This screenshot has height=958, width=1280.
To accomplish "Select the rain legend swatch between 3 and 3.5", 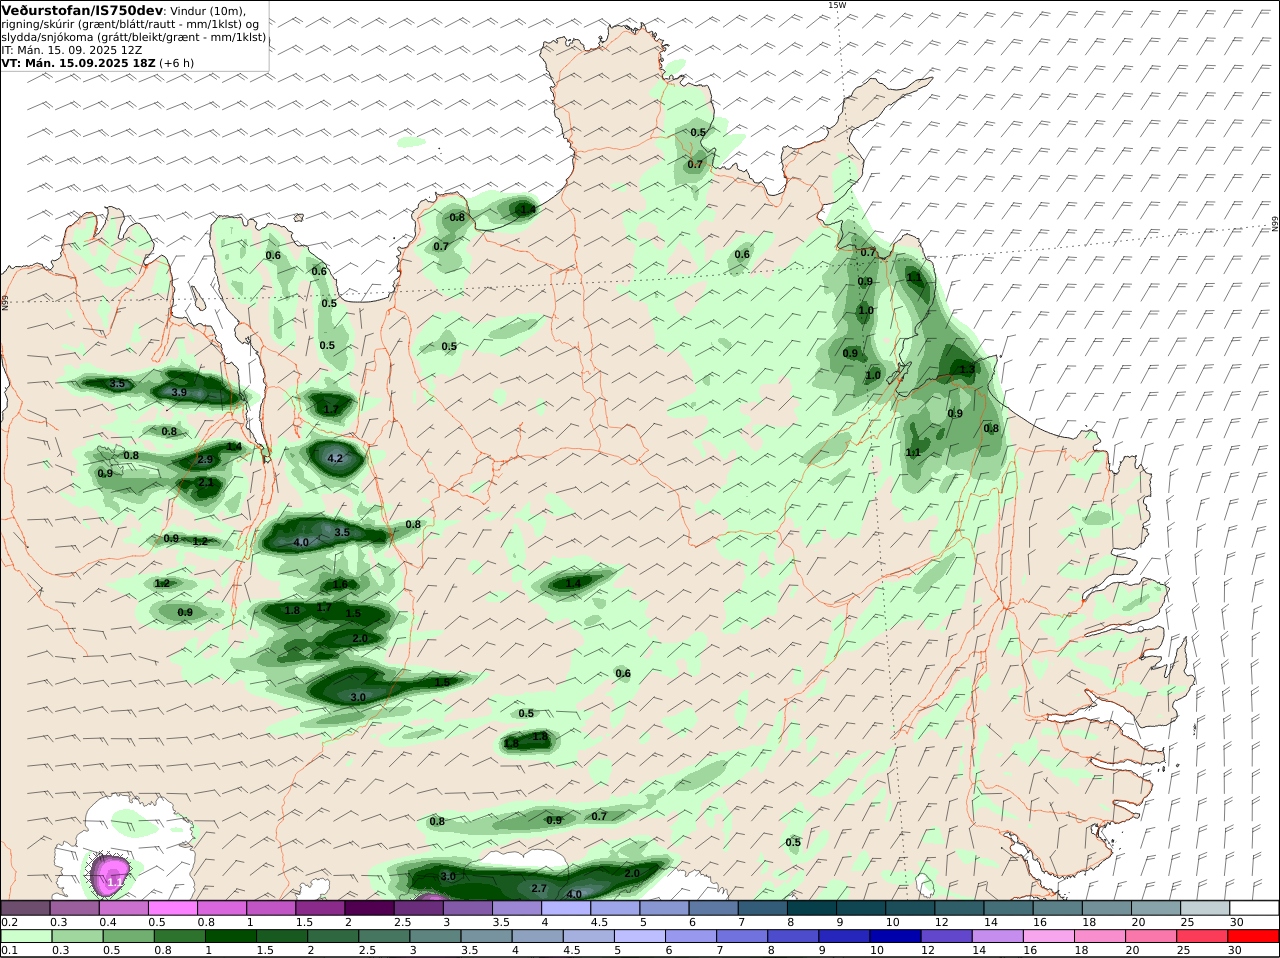I will click(435, 936).
